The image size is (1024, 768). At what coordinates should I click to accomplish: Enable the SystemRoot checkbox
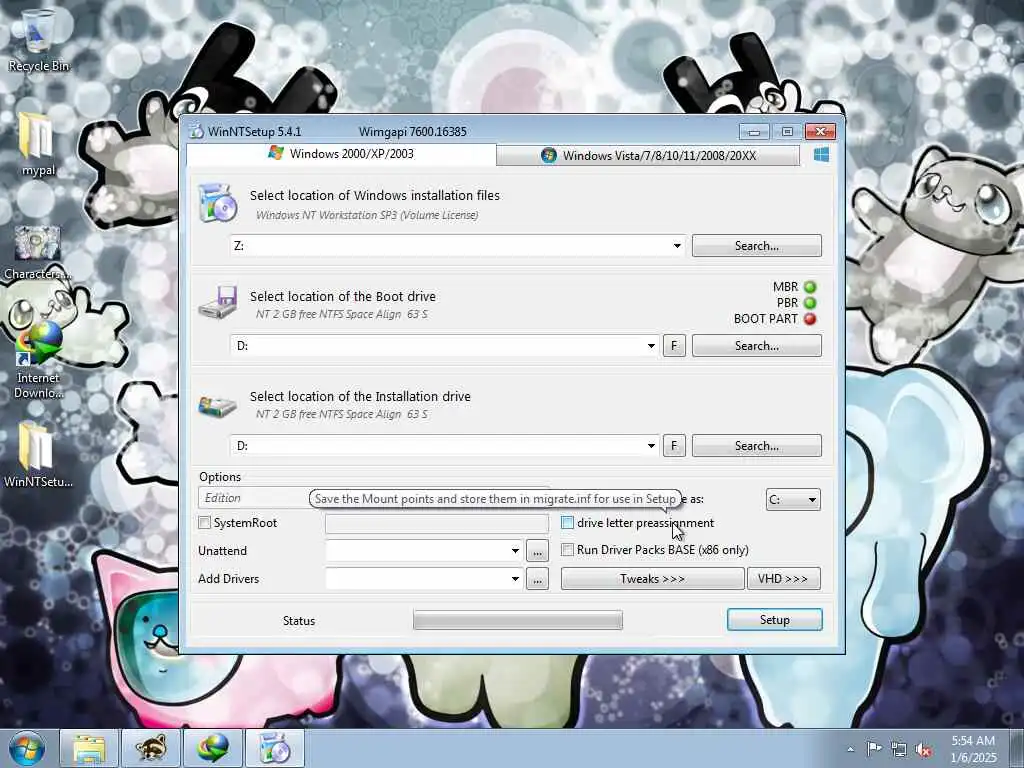click(x=204, y=522)
